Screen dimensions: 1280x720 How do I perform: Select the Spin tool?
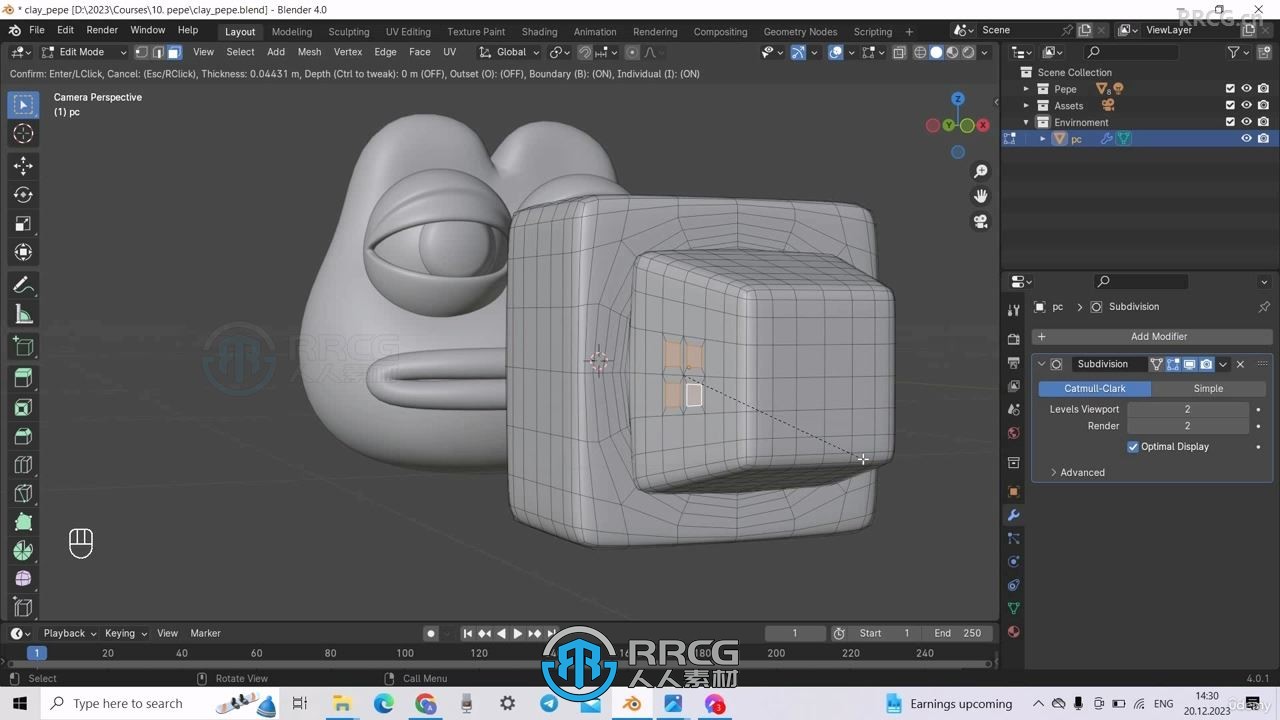click(x=23, y=551)
